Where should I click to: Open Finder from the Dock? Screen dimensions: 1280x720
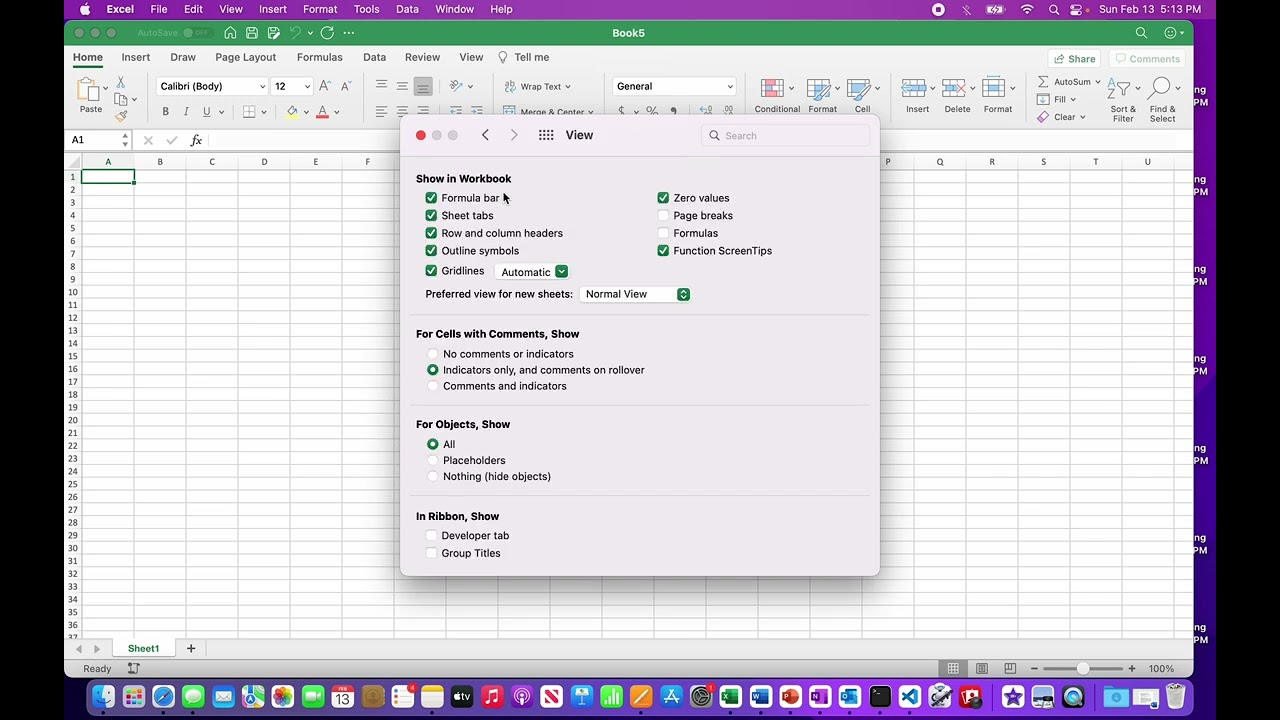tap(104, 696)
